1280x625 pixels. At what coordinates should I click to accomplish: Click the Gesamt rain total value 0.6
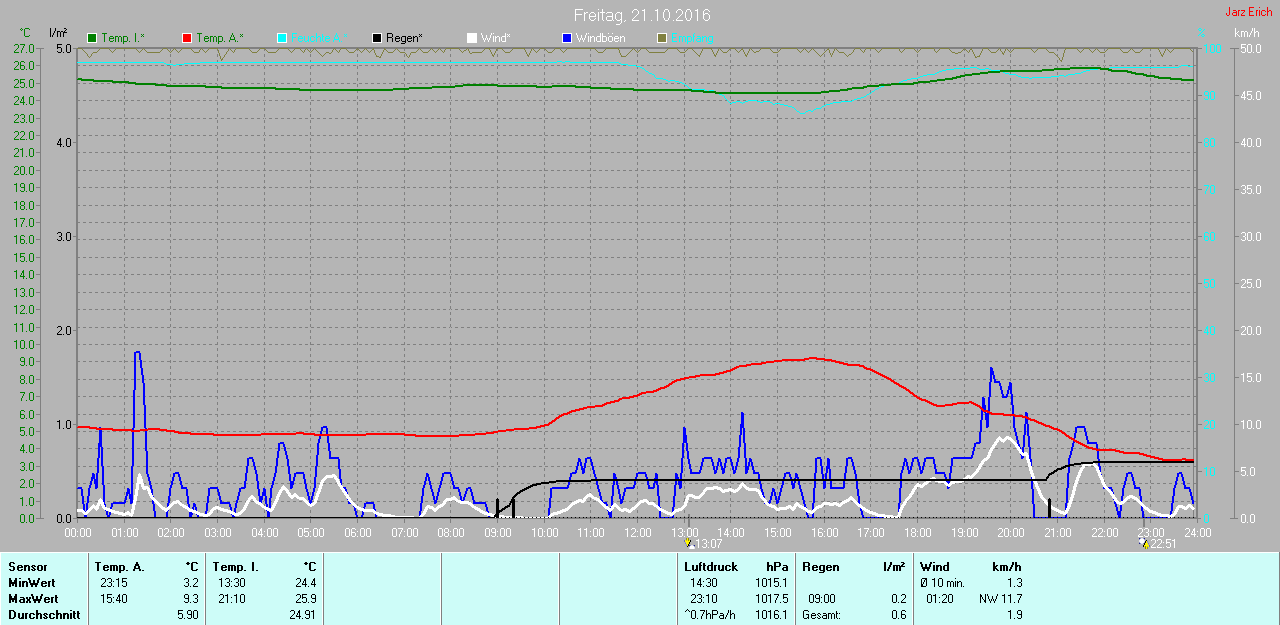897,614
